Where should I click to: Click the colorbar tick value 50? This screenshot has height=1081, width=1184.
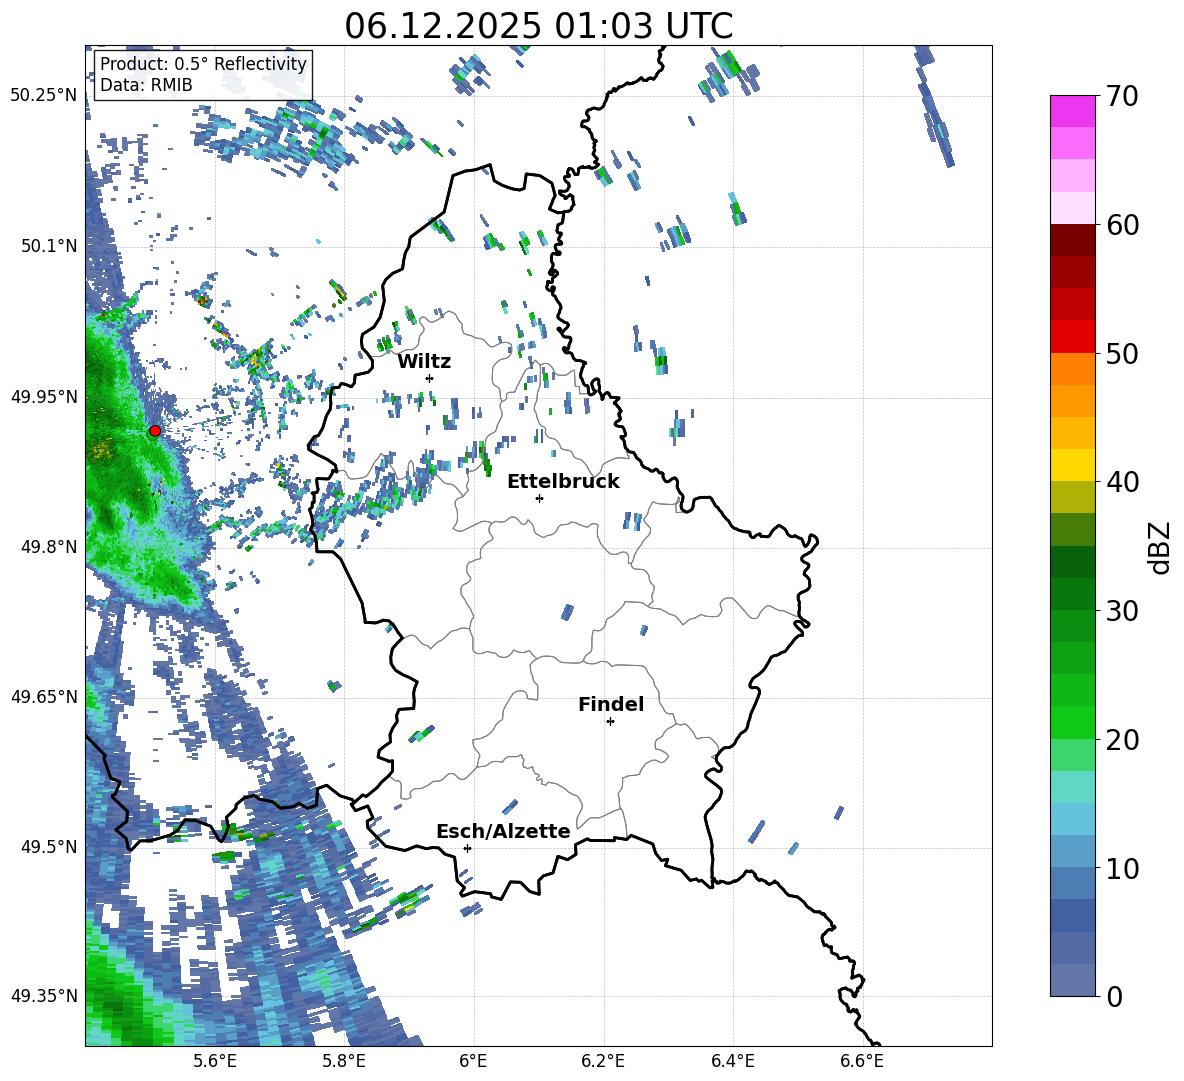coord(1121,354)
